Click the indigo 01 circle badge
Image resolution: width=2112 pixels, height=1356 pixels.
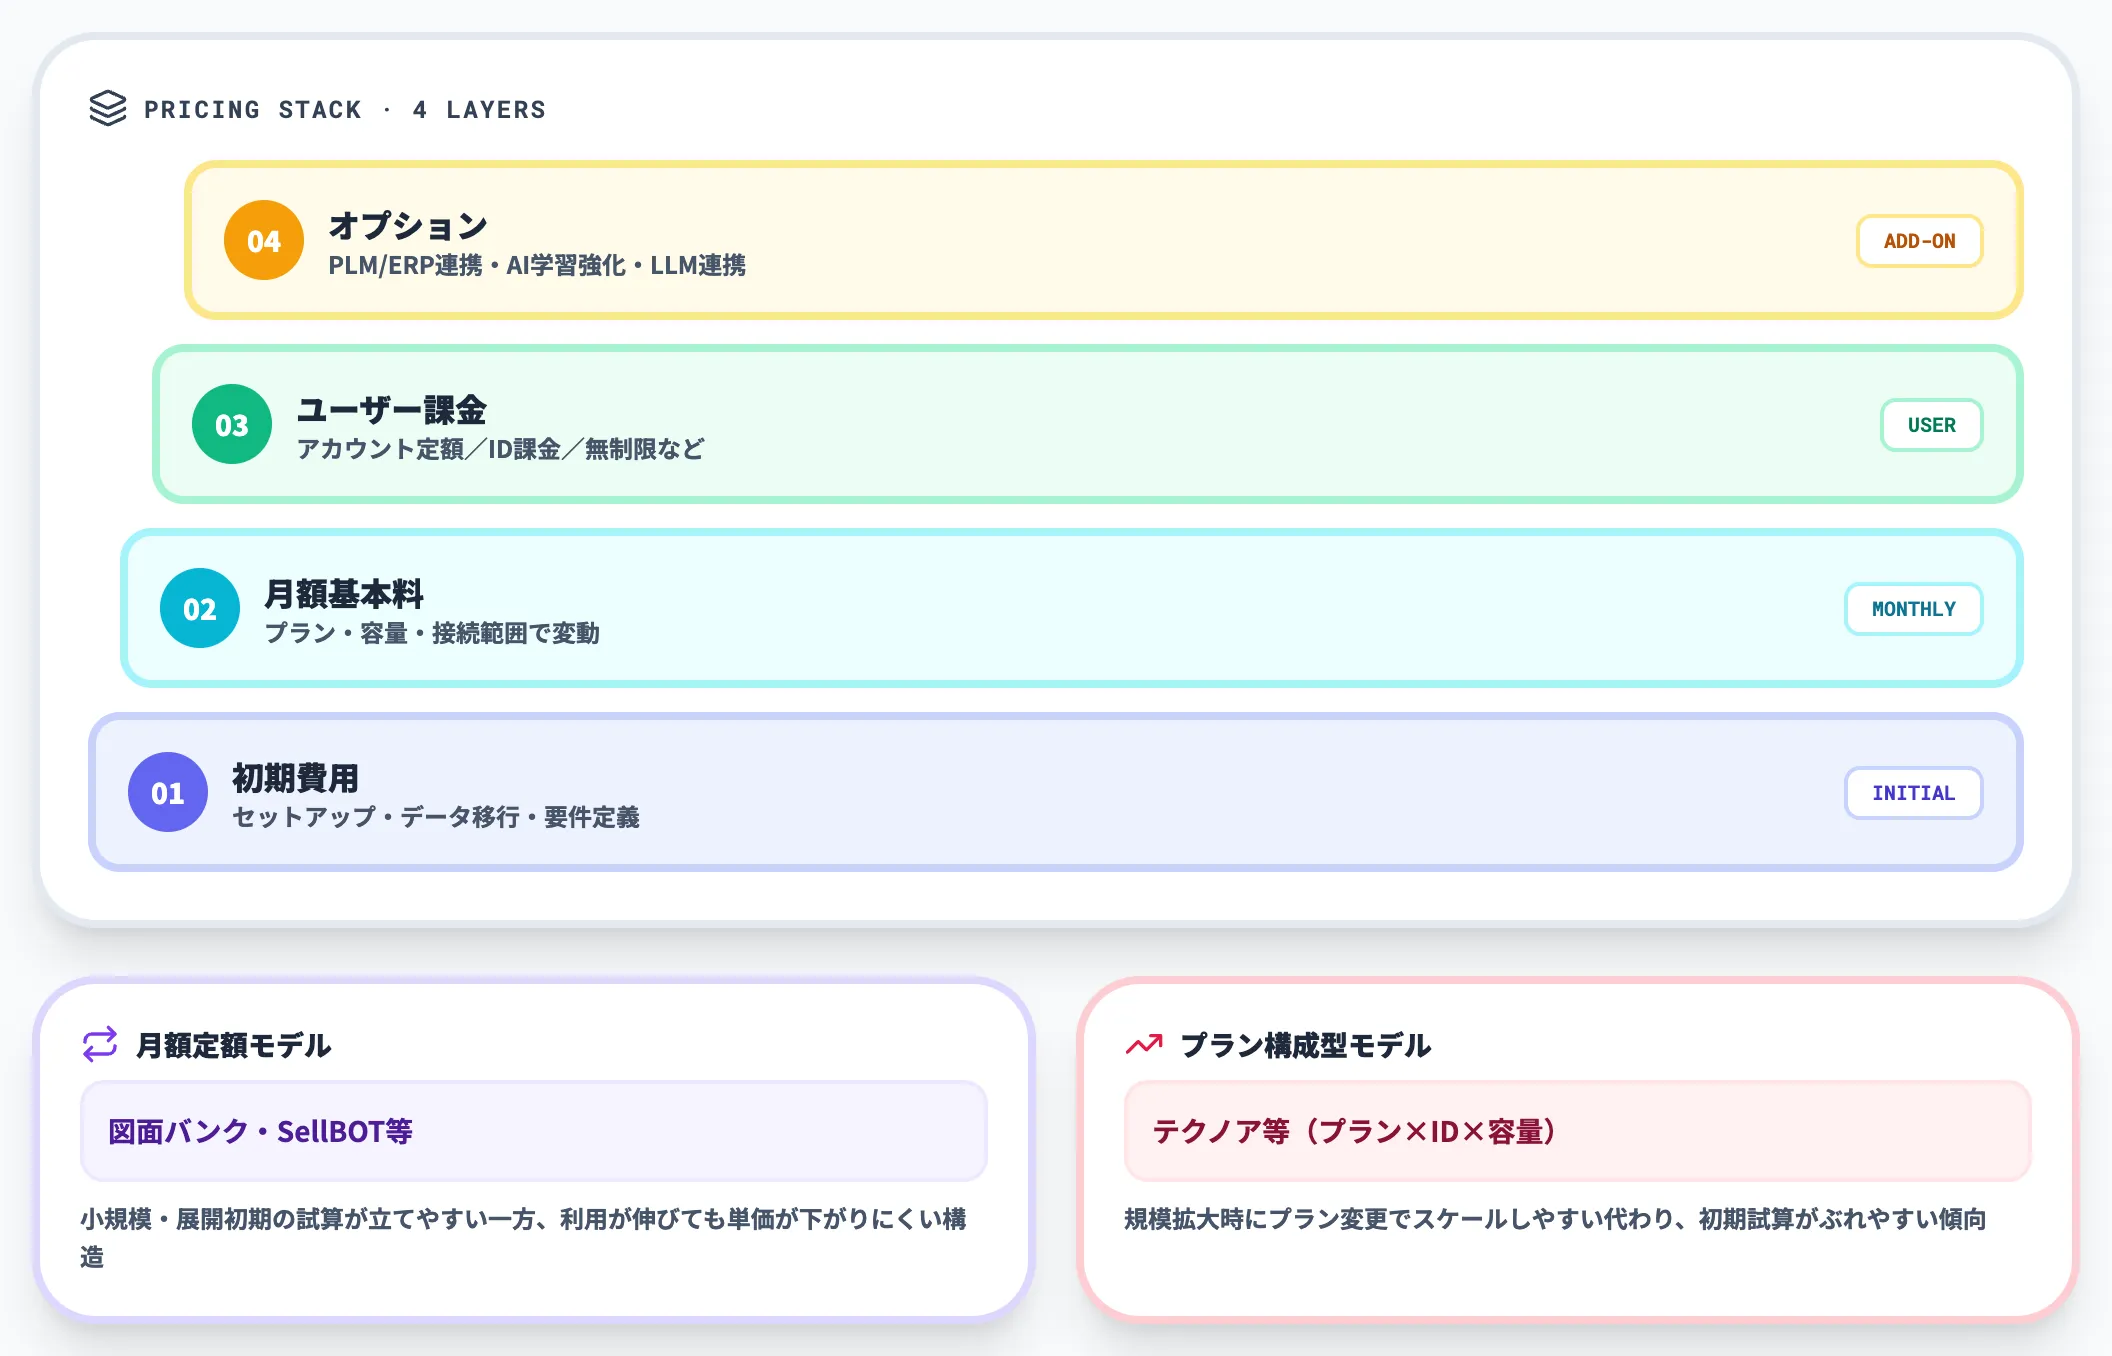pyautogui.click(x=168, y=792)
